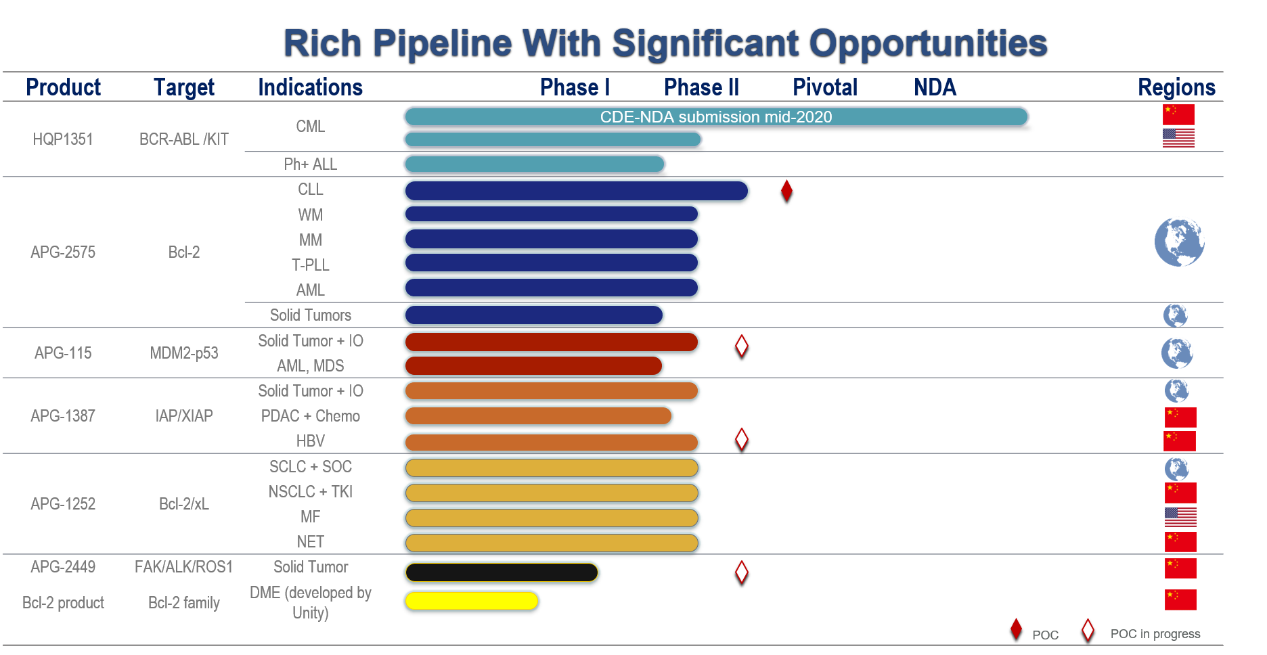1267x655 pixels.
Task: Click the US flag in the MF row
Action: pos(1180,517)
